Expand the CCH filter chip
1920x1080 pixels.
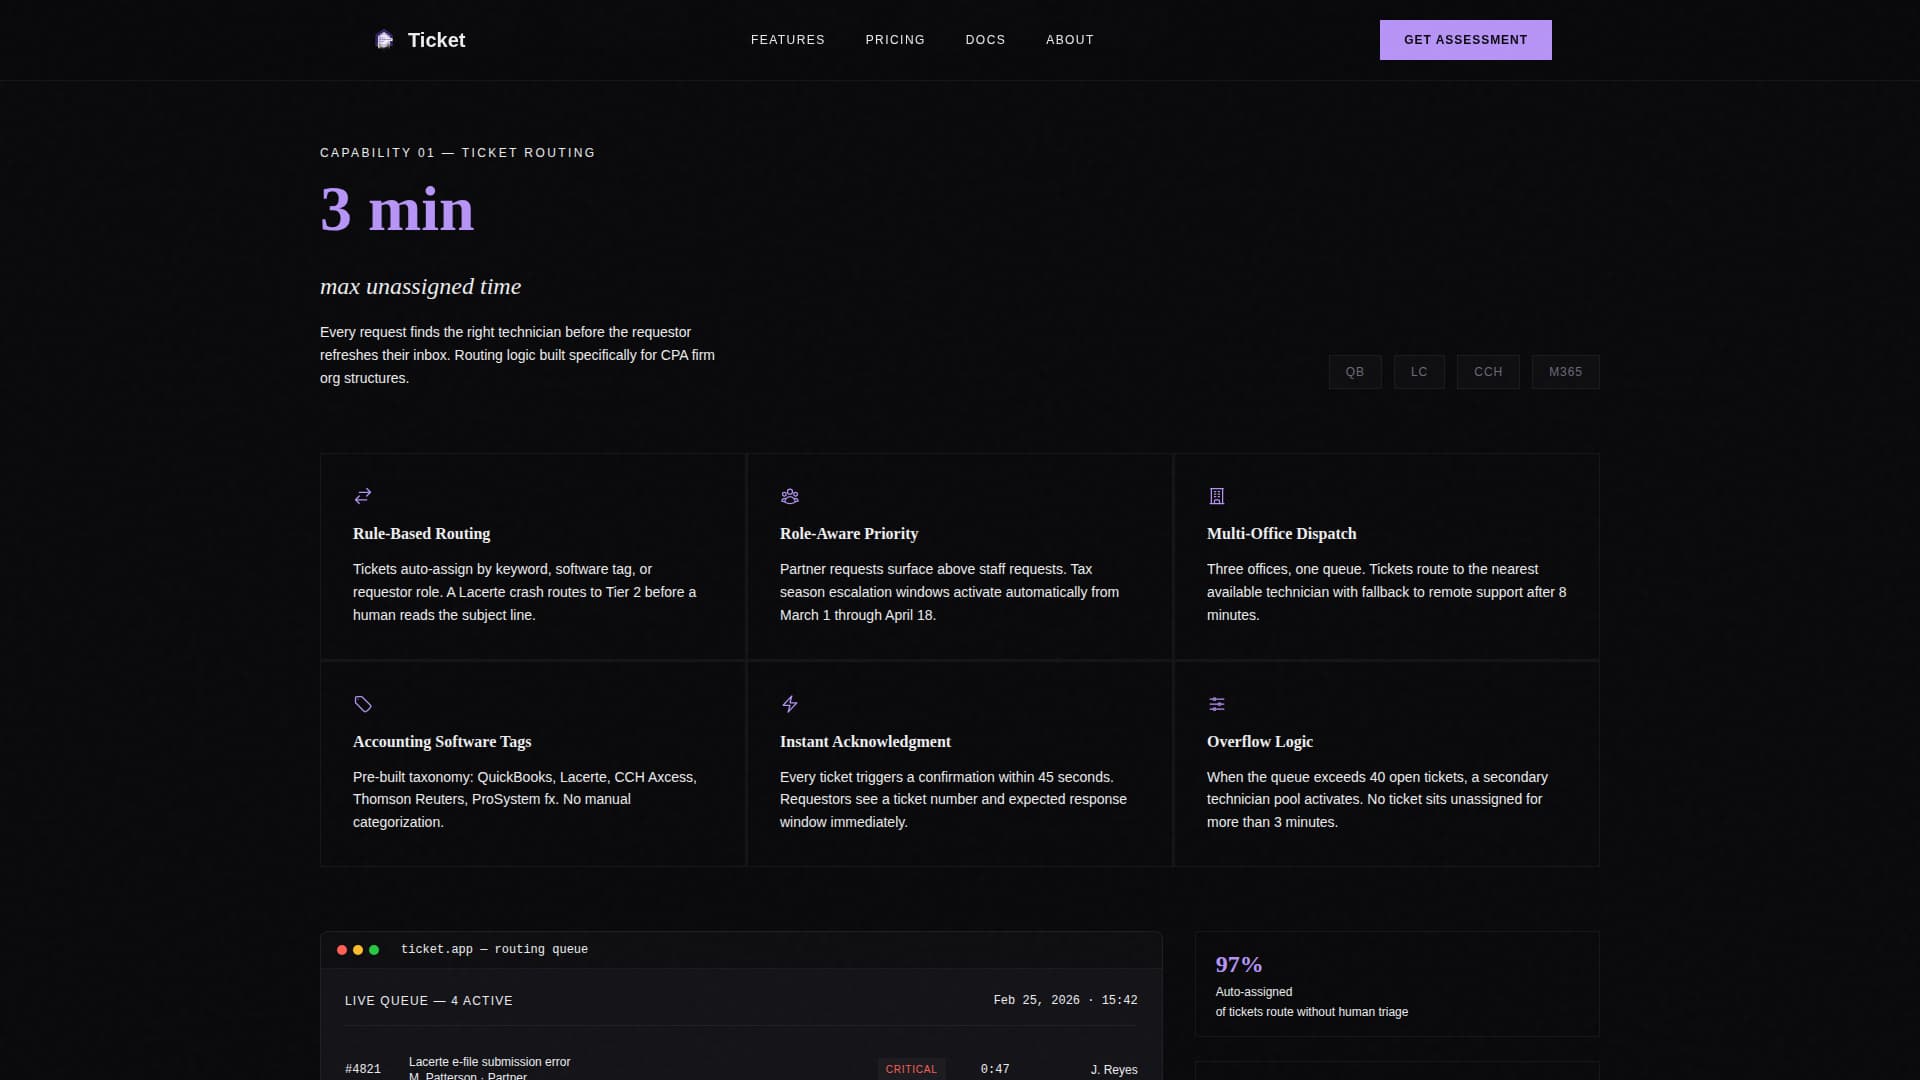(x=1487, y=371)
